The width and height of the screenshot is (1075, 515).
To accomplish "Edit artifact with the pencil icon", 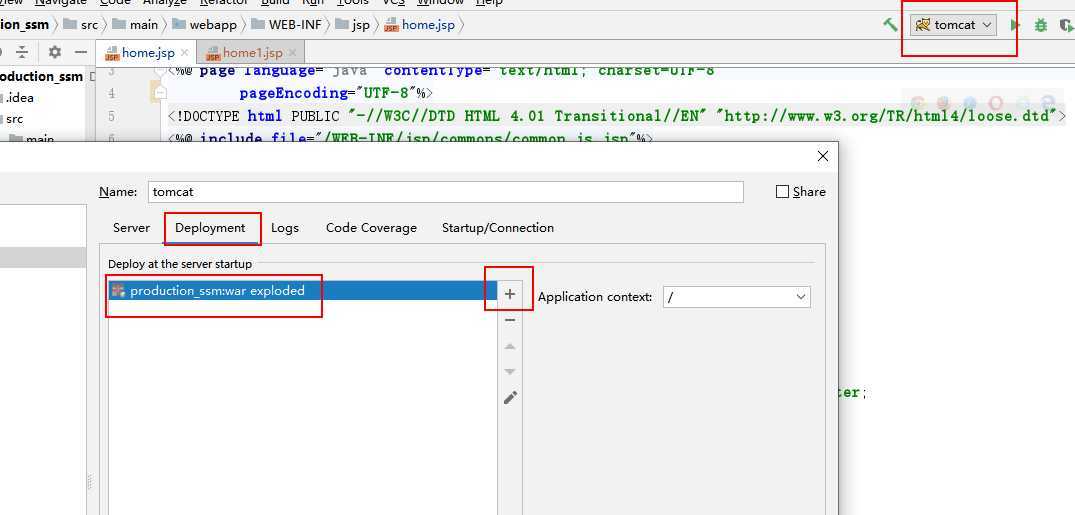I will click(510, 397).
